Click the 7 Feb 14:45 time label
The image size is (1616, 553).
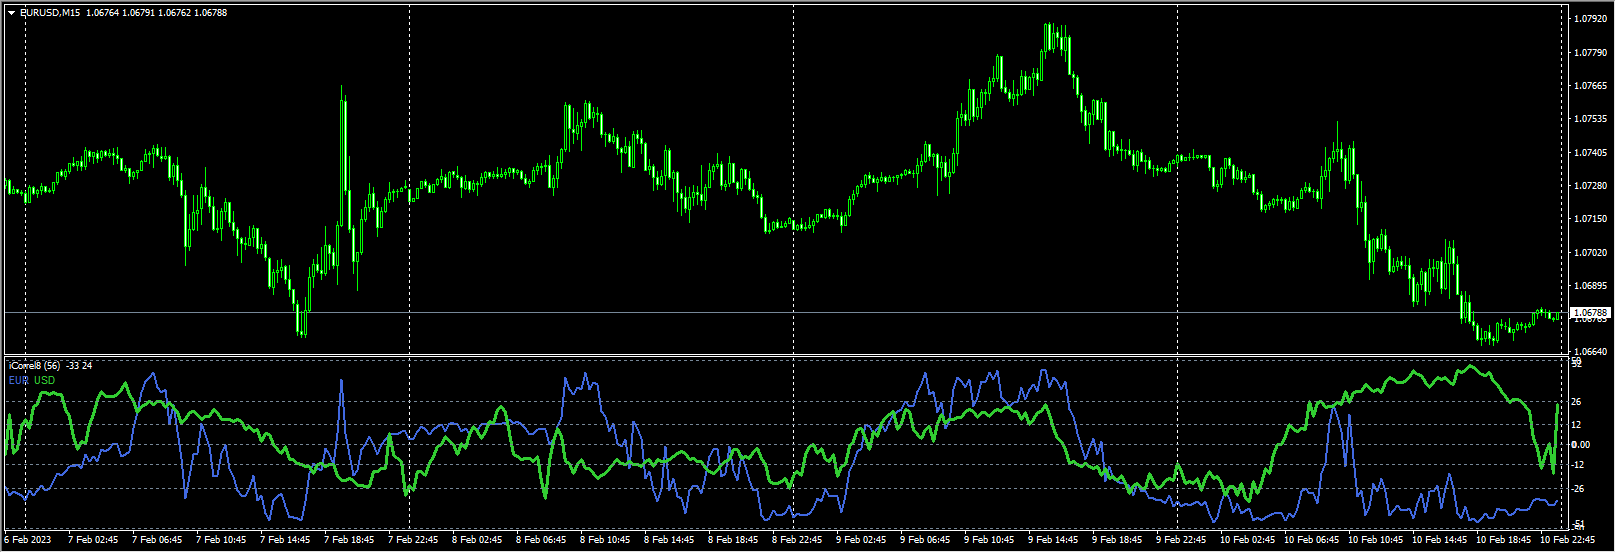pyautogui.click(x=285, y=540)
